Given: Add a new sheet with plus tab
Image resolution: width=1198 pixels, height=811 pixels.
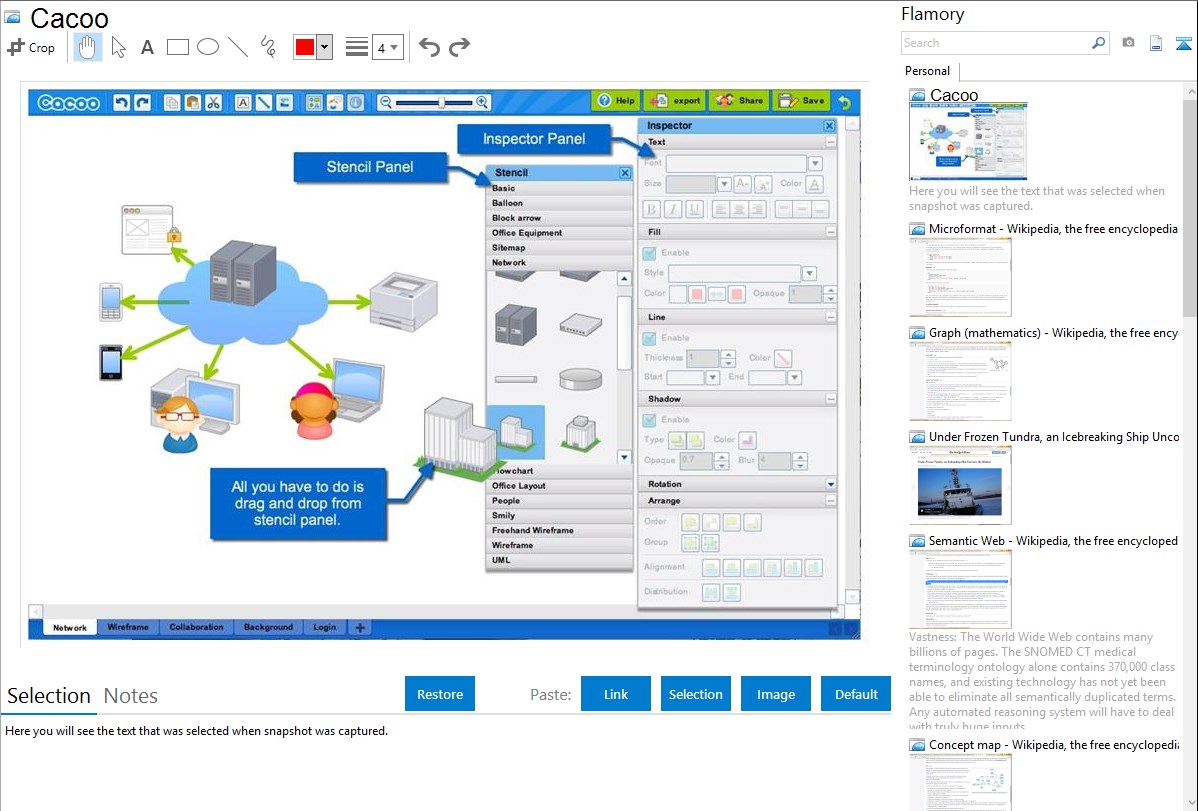Looking at the screenshot, I should 360,628.
